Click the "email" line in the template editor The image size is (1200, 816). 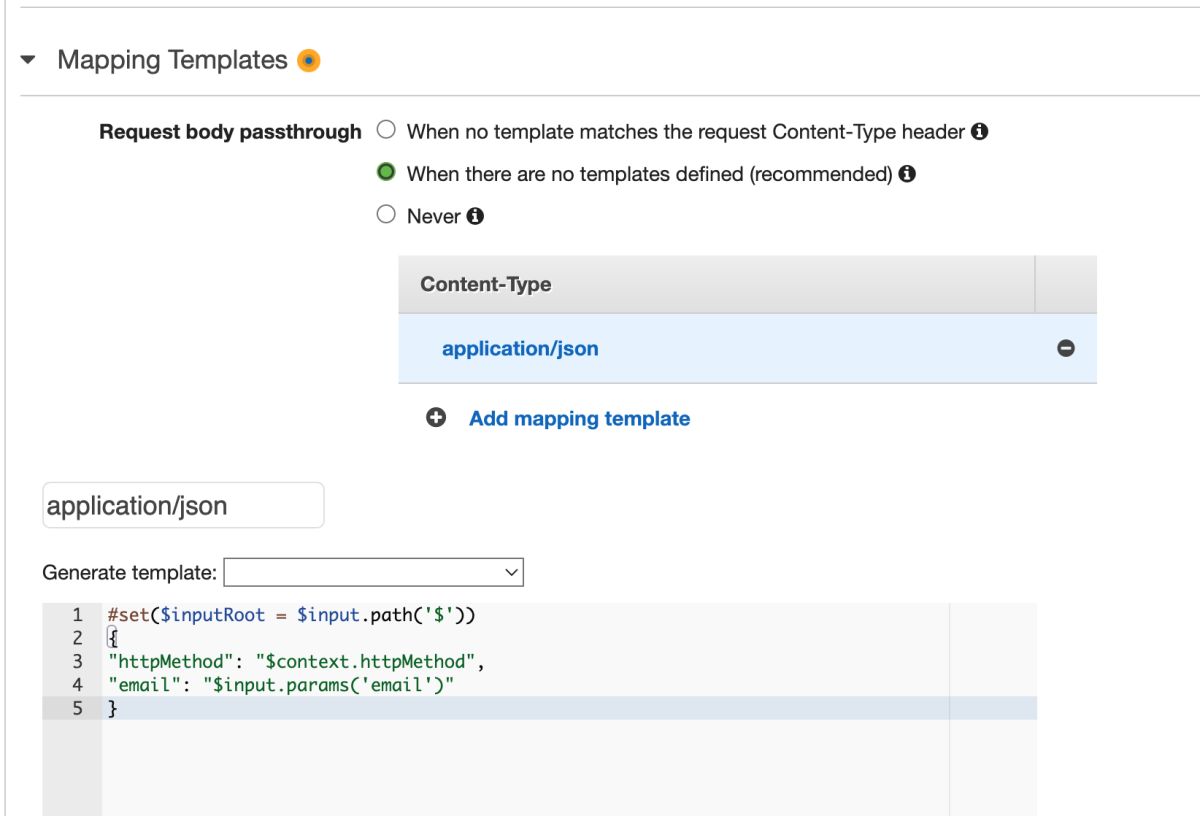point(282,685)
